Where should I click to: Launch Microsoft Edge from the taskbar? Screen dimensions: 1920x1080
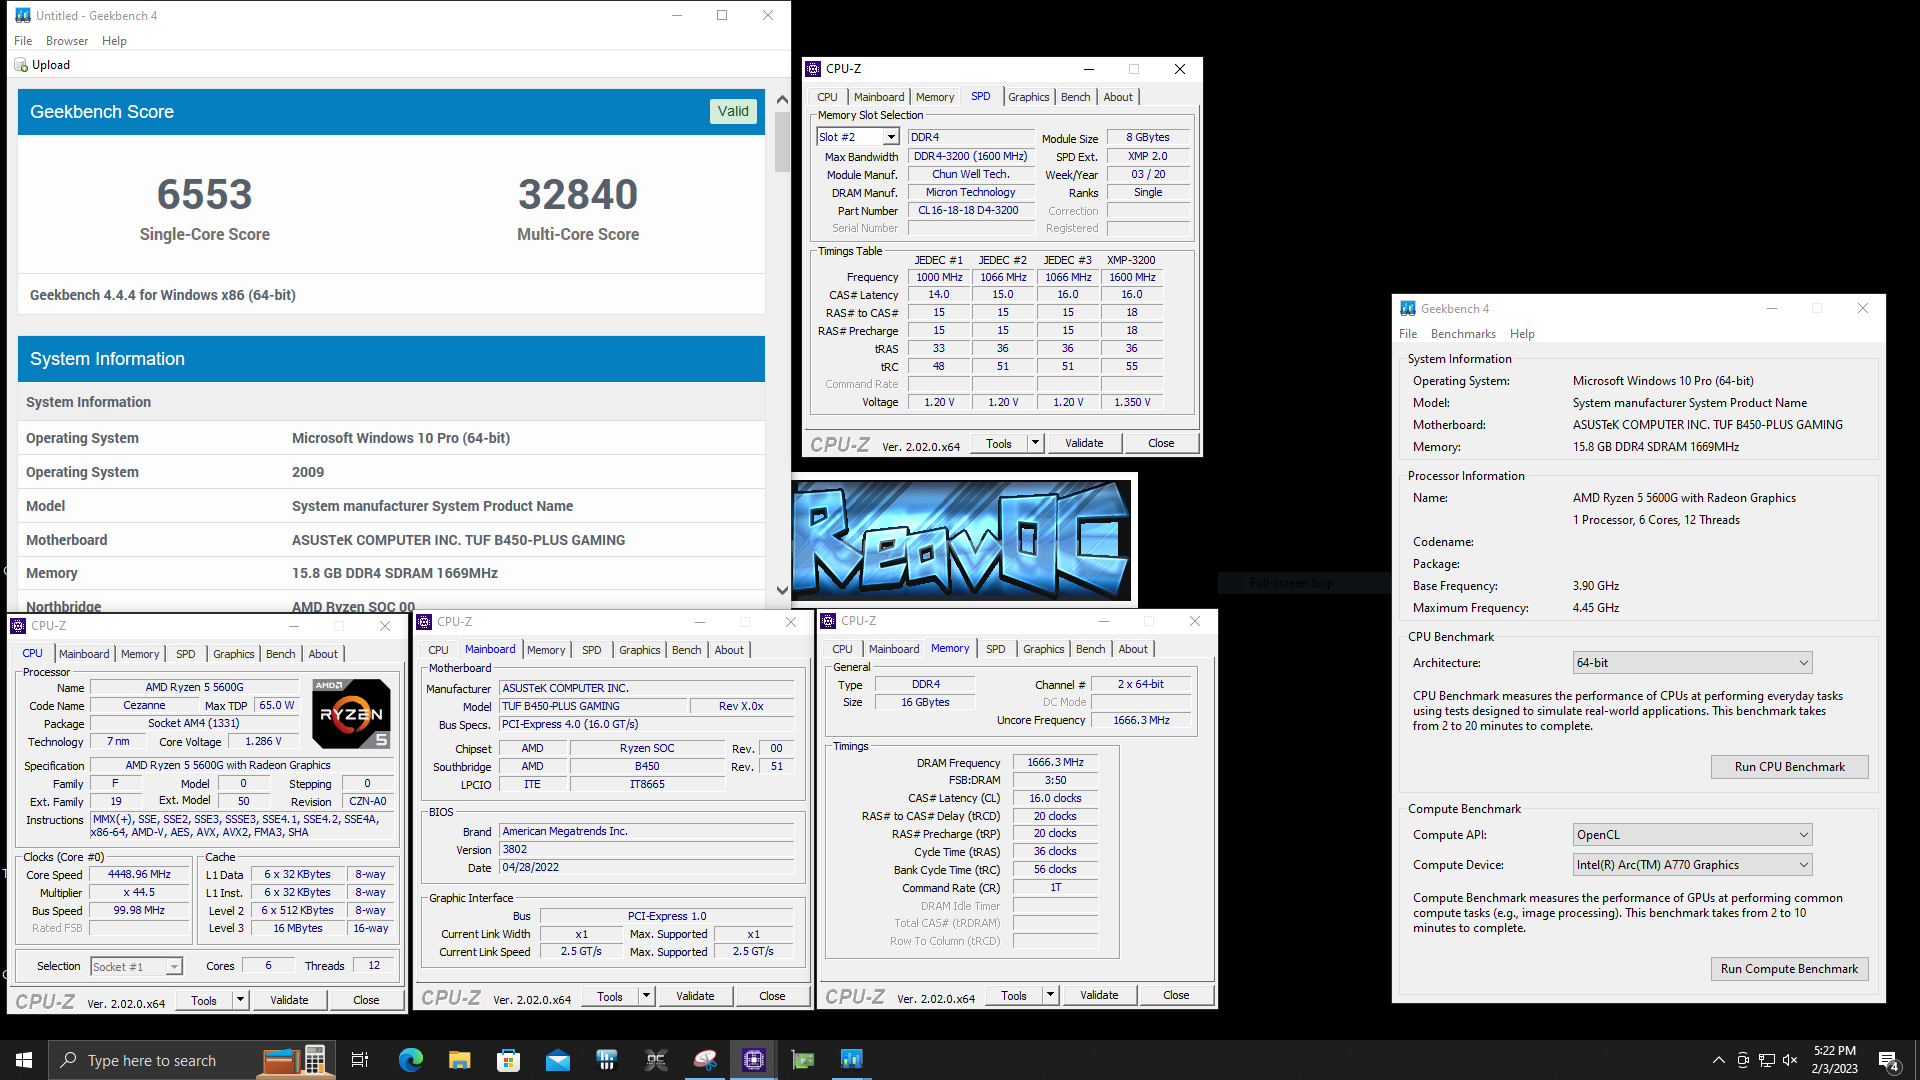click(411, 1060)
